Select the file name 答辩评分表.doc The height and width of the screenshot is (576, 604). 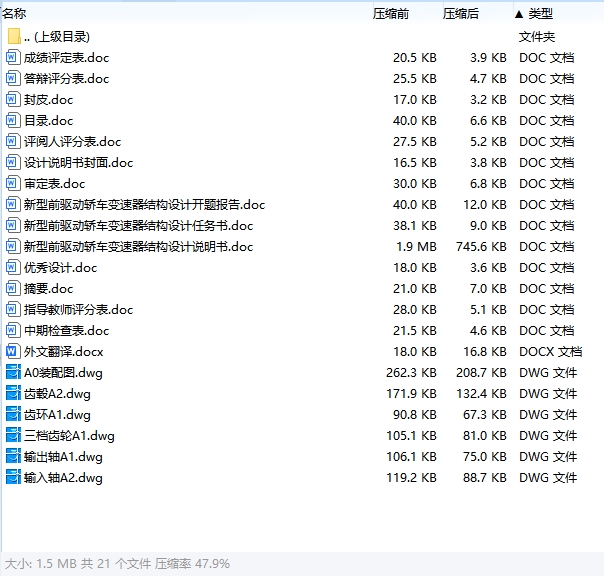point(66,79)
